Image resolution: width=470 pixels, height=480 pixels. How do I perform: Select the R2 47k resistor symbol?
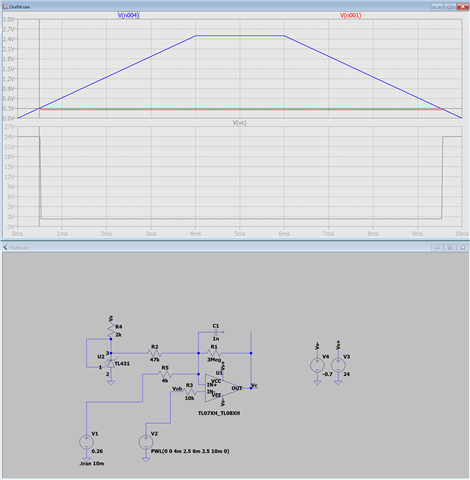154,353
